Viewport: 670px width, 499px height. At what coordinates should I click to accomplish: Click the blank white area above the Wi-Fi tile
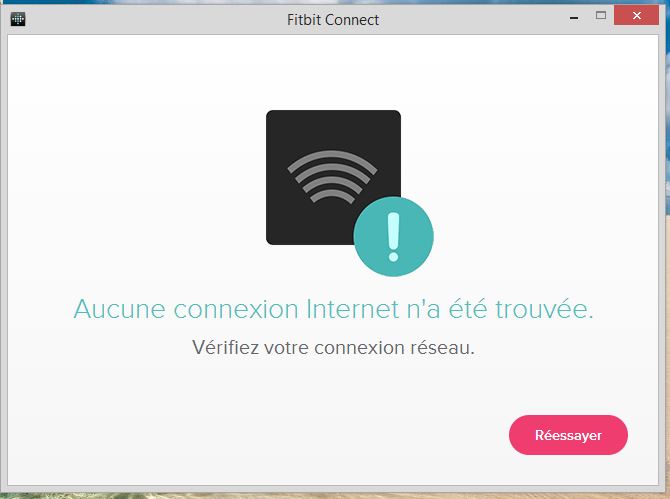[333, 72]
